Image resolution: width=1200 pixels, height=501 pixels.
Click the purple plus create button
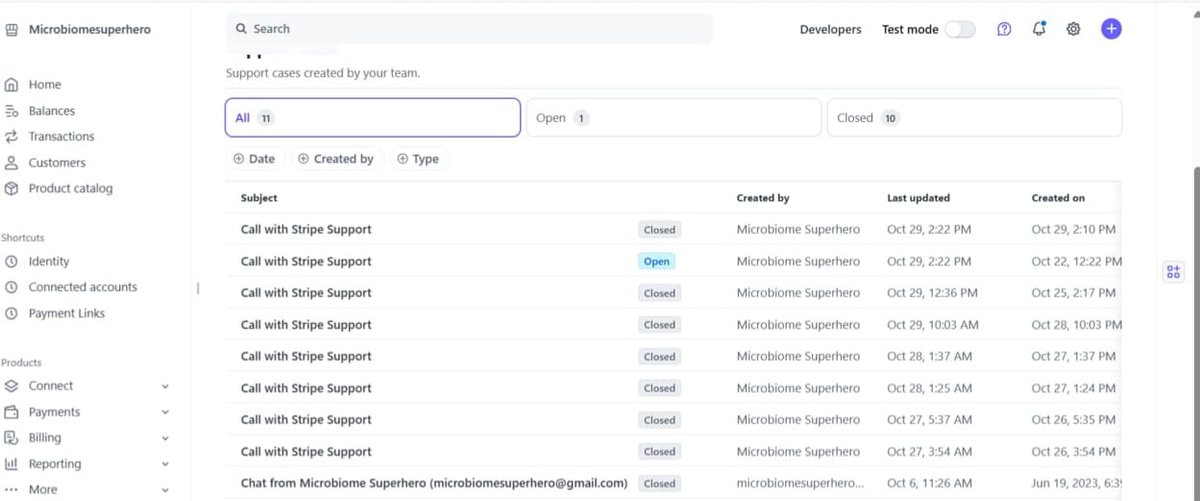(1111, 29)
